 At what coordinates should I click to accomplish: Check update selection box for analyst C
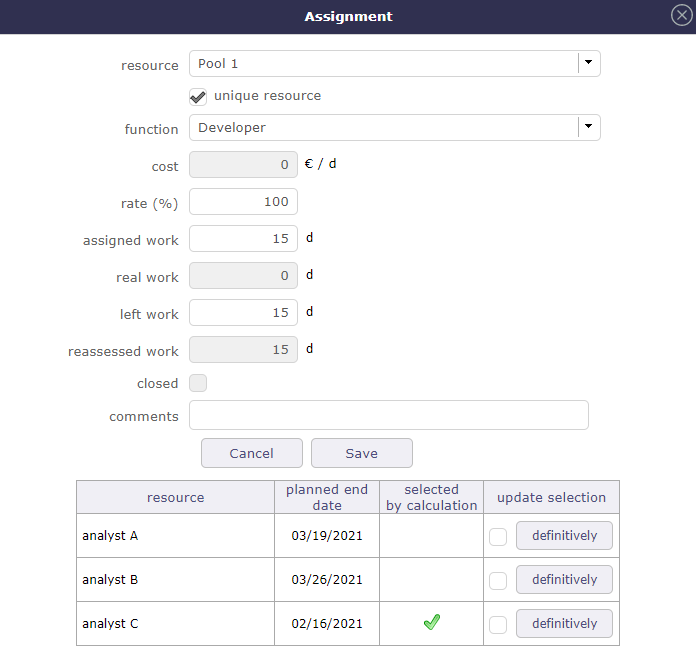tap(498, 625)
